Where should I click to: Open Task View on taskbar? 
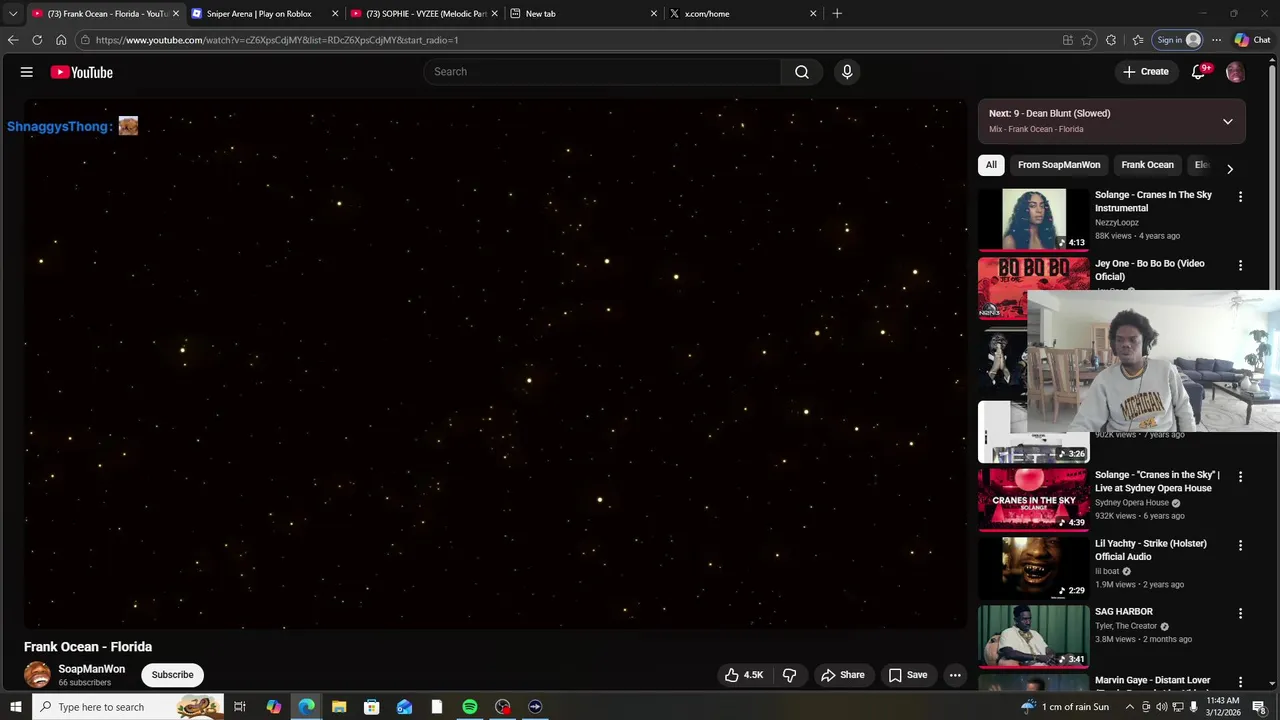click(x=240, y=707)
